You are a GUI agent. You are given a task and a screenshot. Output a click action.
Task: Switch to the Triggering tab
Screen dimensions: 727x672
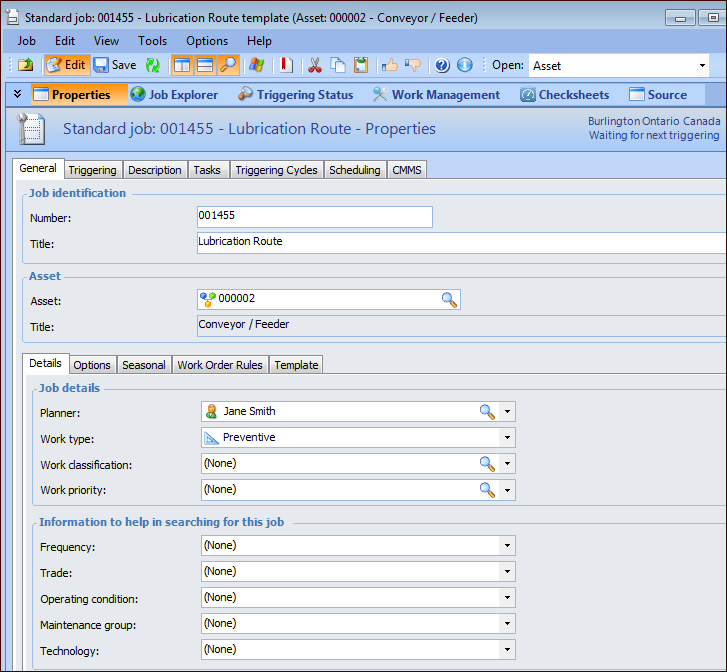(93, 170)
